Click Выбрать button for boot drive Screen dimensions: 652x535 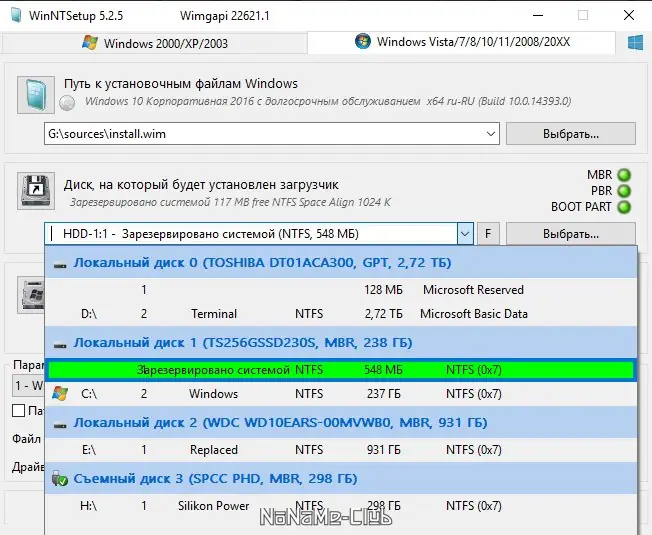(570, 234)
